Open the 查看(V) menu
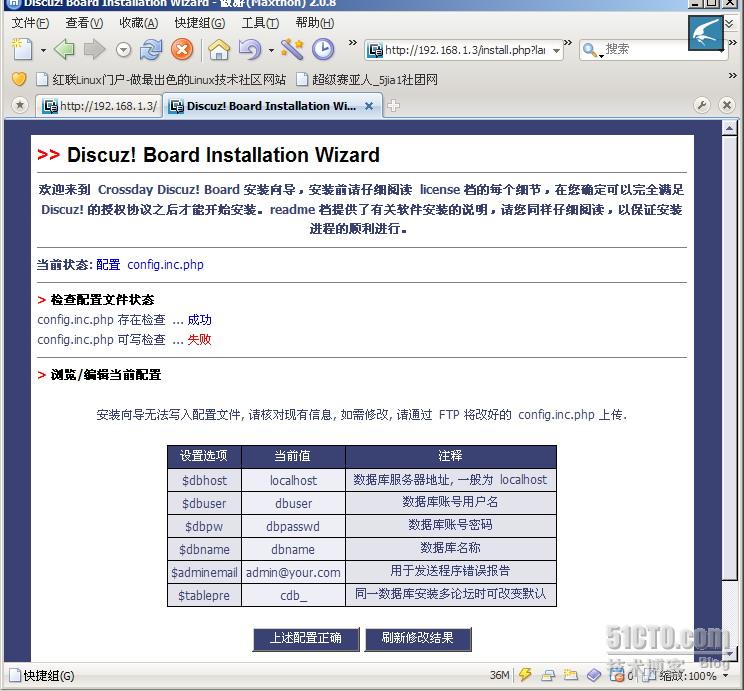Viewport: 744px width, 691px height. (84, 23)
